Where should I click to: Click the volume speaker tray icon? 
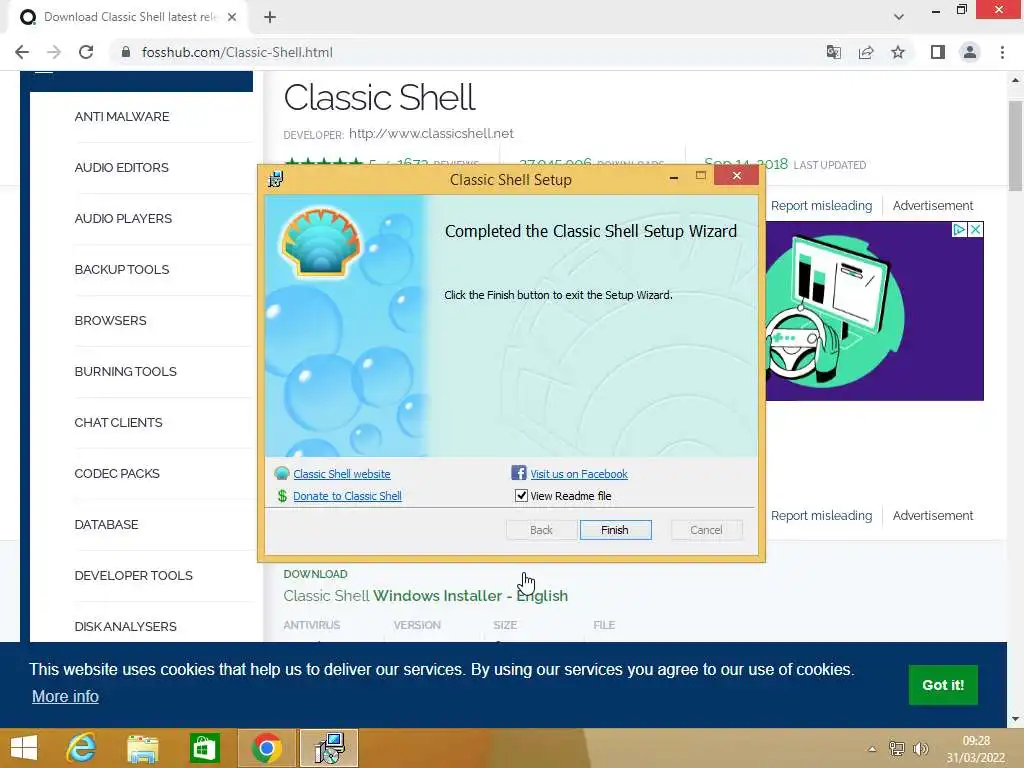coord(921,749)
